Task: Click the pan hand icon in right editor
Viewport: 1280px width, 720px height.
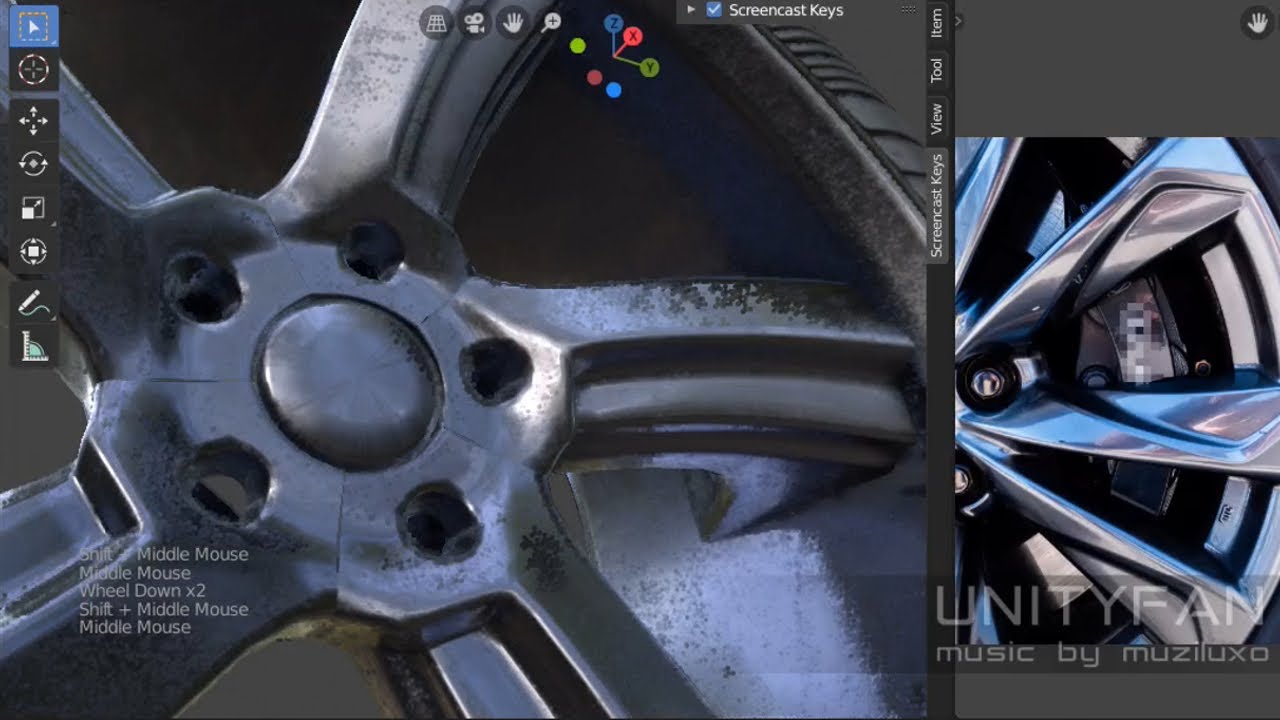Action: coord(1257,23)
